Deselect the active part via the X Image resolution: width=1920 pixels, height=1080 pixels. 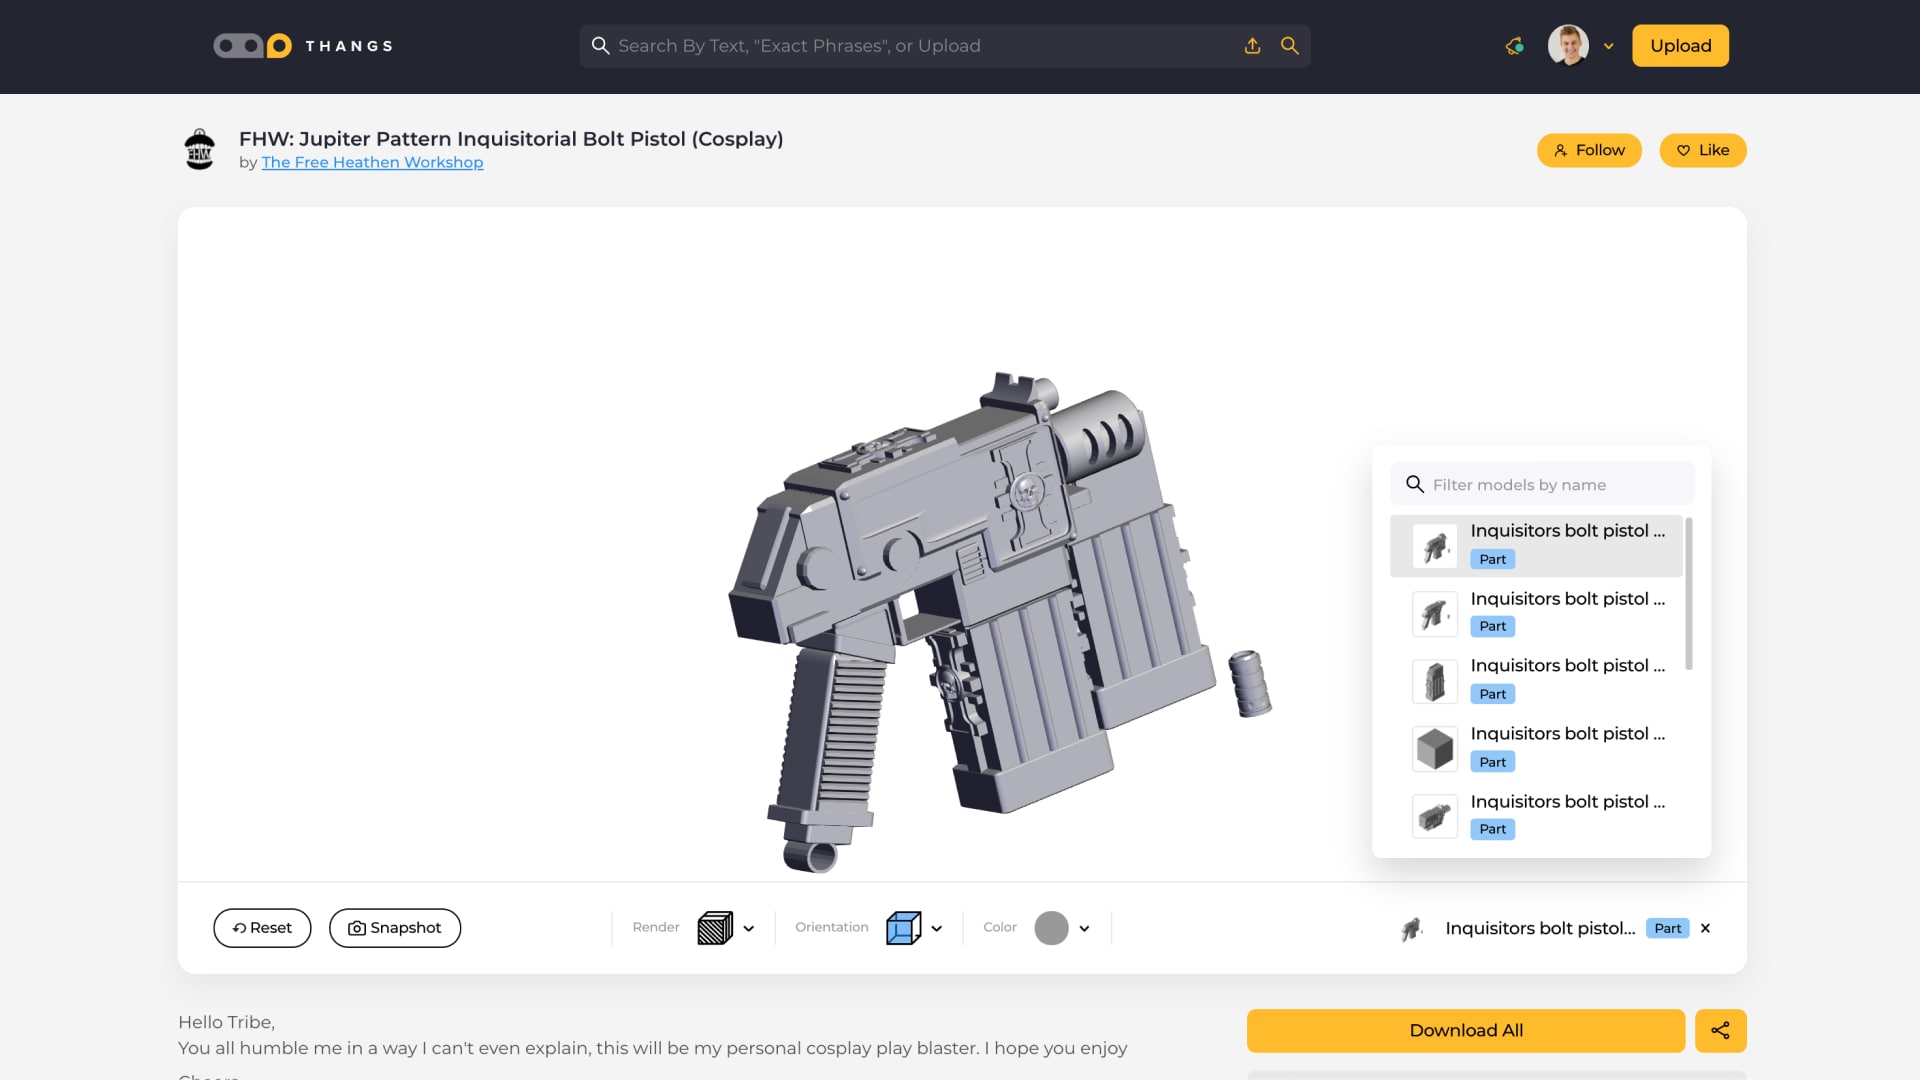point(1705,928)
